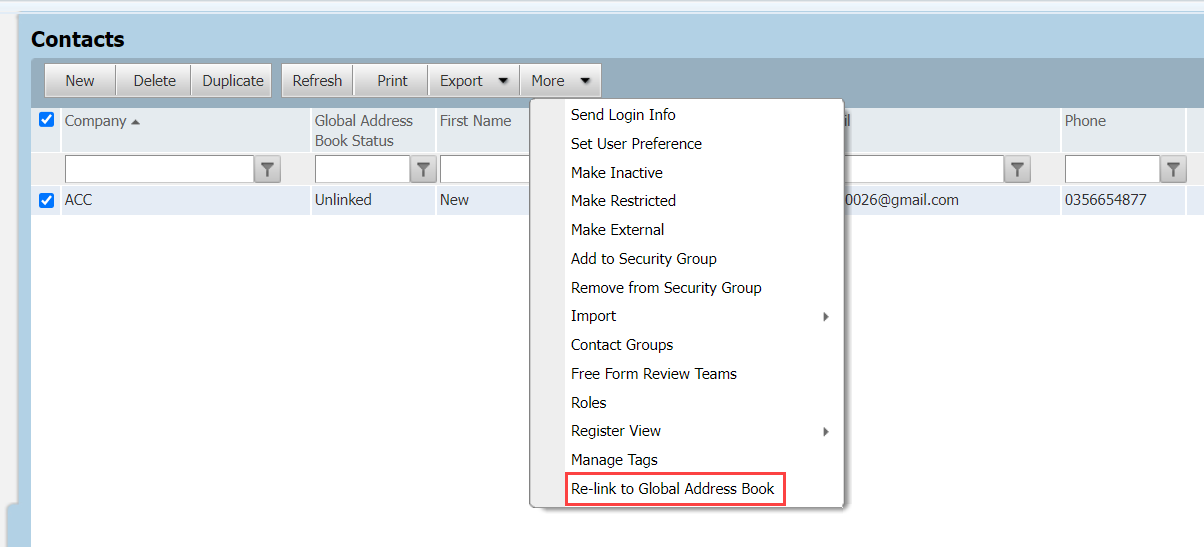Viewport: 1204px width, 547px height.
Task: Click the Email column filter icon
Action: tap(1017, 170)
